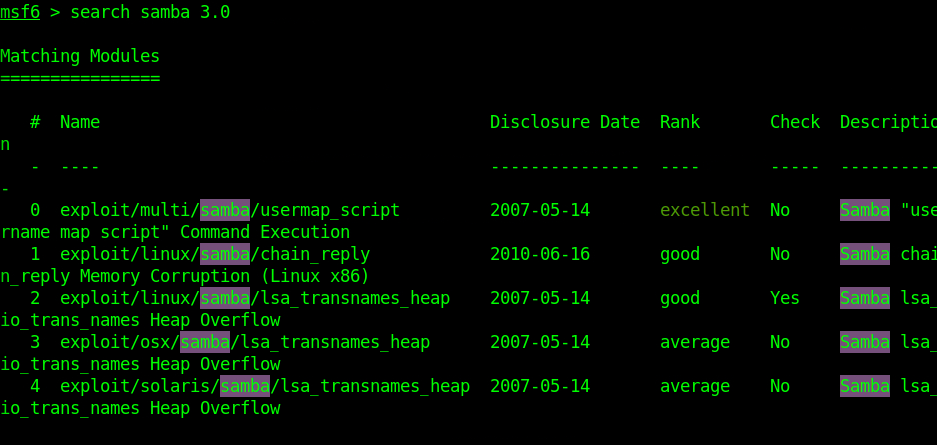Click the 'Matching Modules' heading
937x445 pixels.
[x=80, y=56]
